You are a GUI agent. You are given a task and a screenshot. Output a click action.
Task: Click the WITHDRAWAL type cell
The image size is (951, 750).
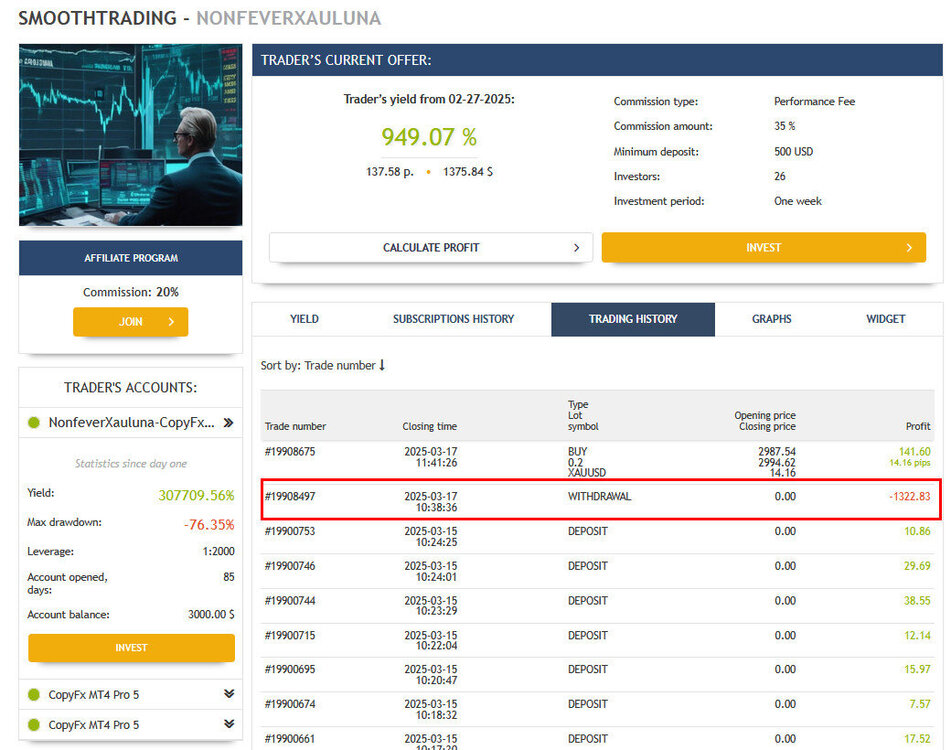[599, 496]
